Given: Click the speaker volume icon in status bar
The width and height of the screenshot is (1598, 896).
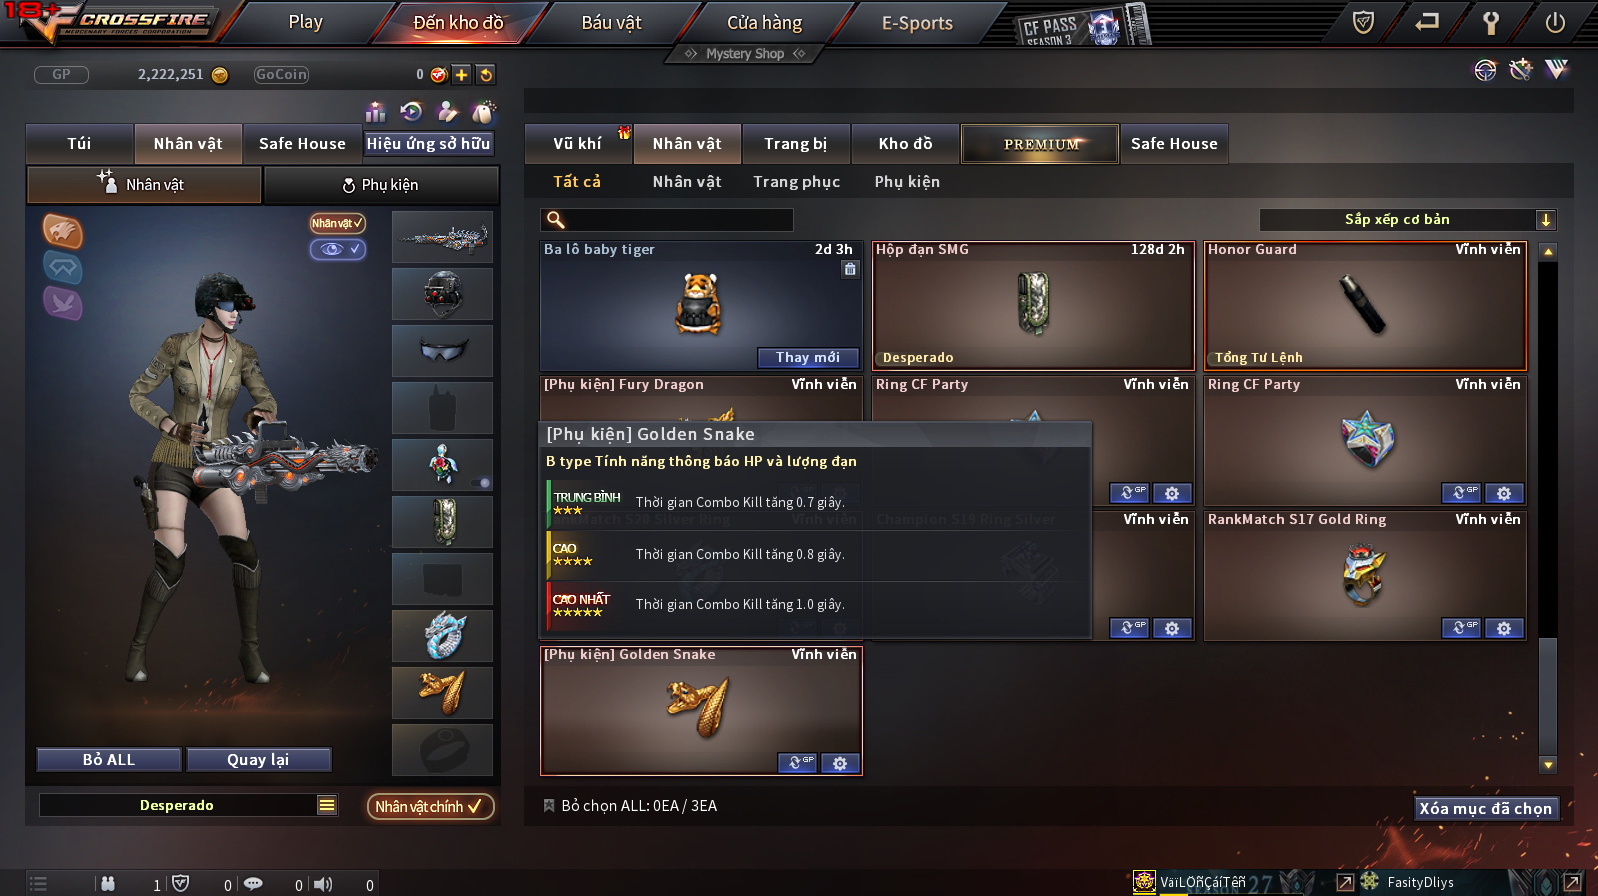Looking at the screenshot, I should (x=323, y=884).
